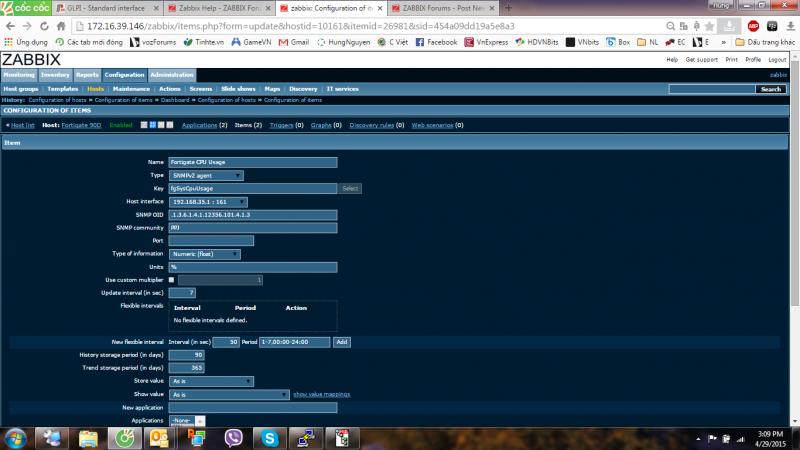Open show value mappings link
800x450 pixels.
321,394
